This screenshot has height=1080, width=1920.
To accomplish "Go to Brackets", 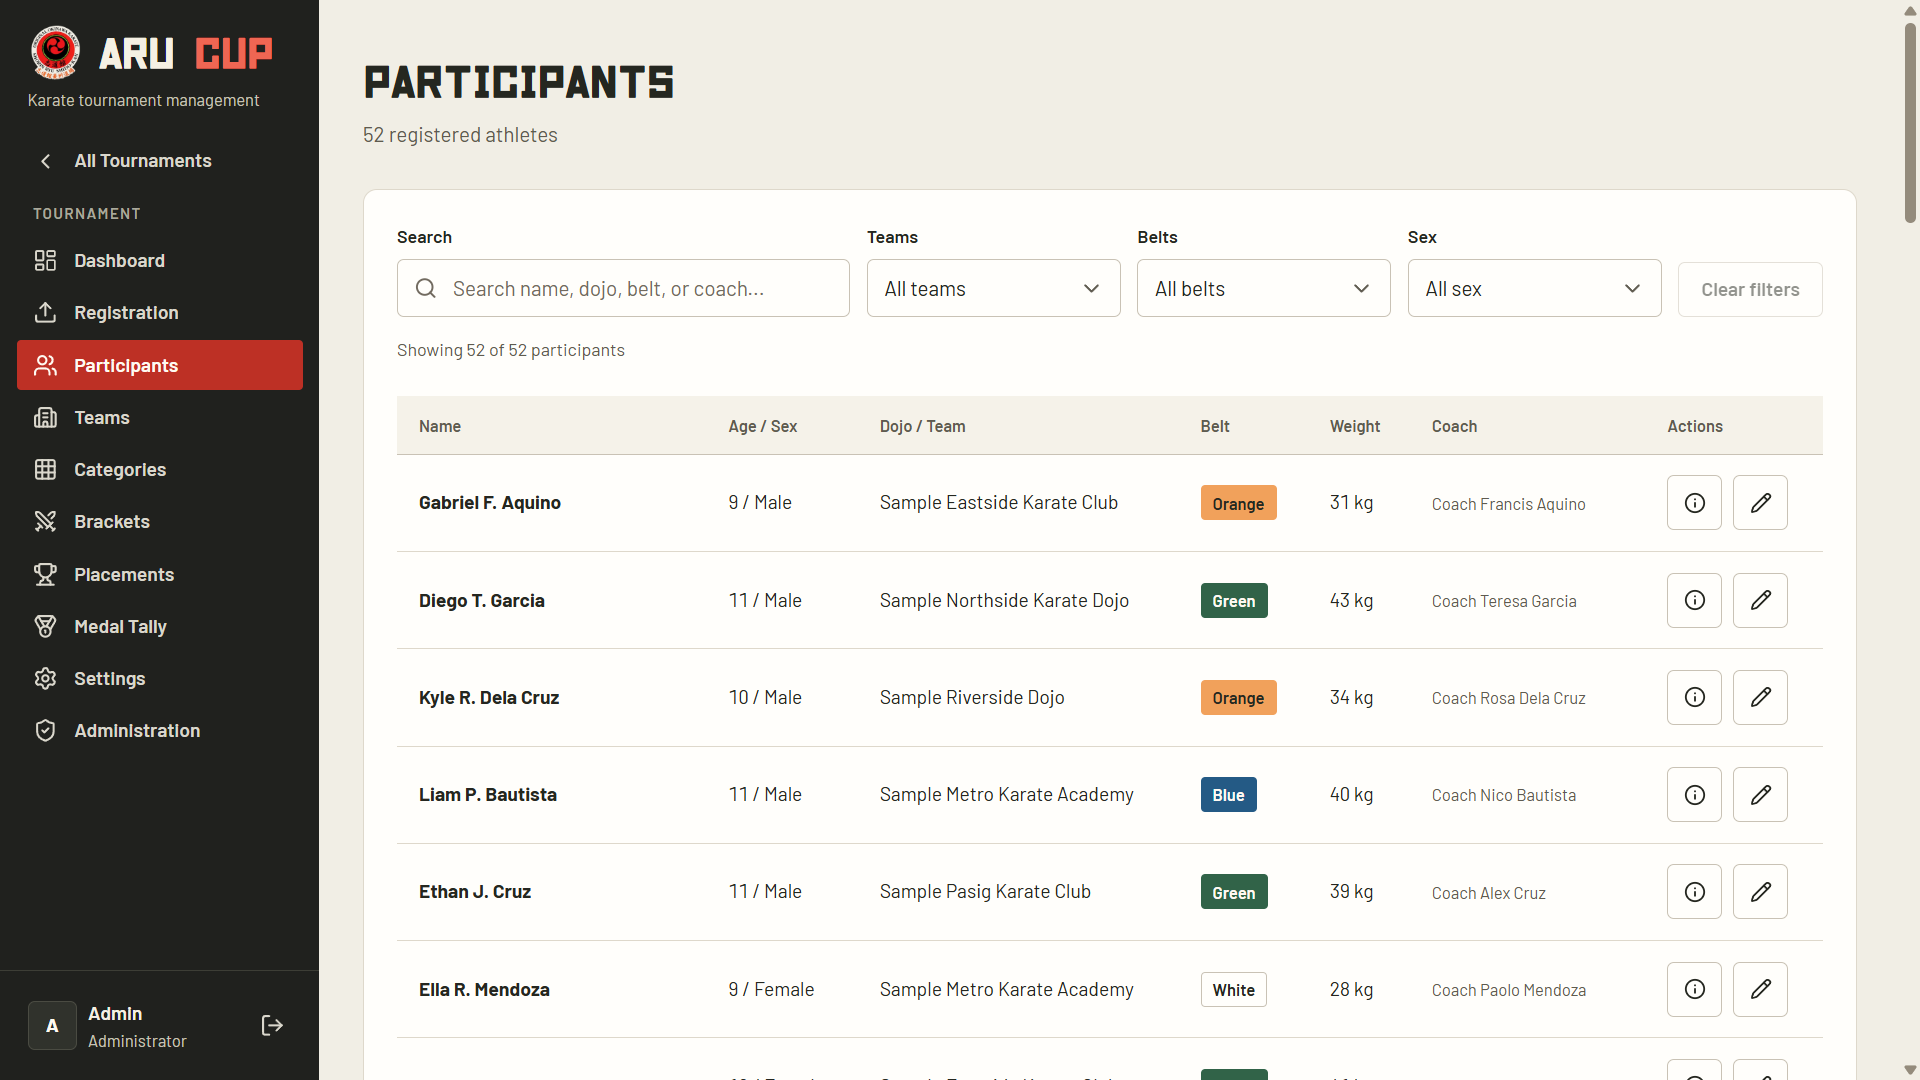I will [x=160, y=521].
